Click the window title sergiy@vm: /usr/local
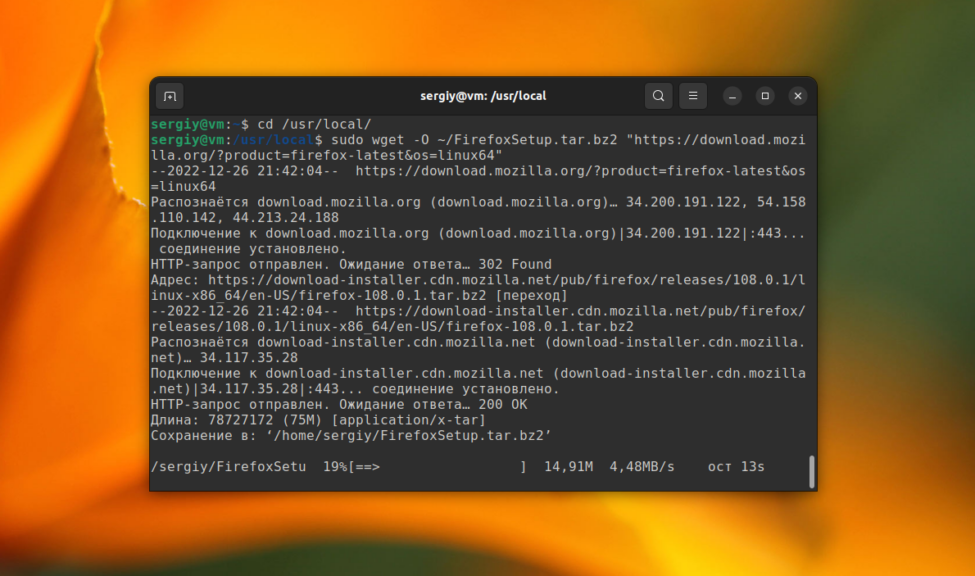Screen dimensions: 975x576 (x=483, y=96)
